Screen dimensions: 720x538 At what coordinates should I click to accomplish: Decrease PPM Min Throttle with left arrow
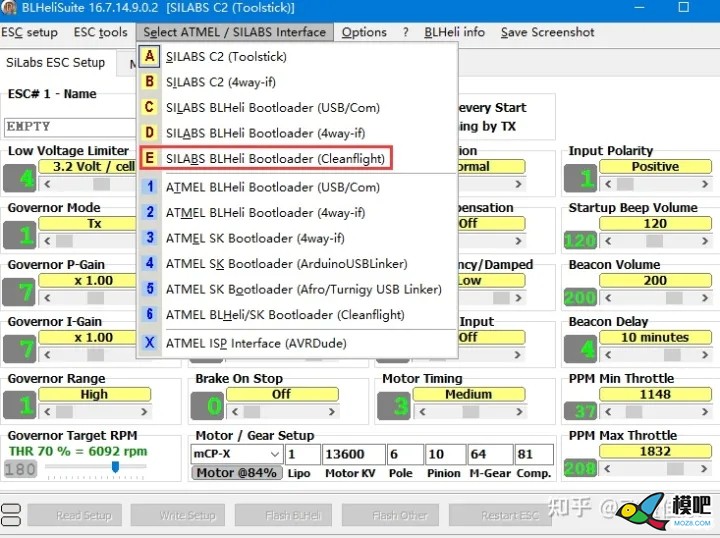(x=608, y=412)
